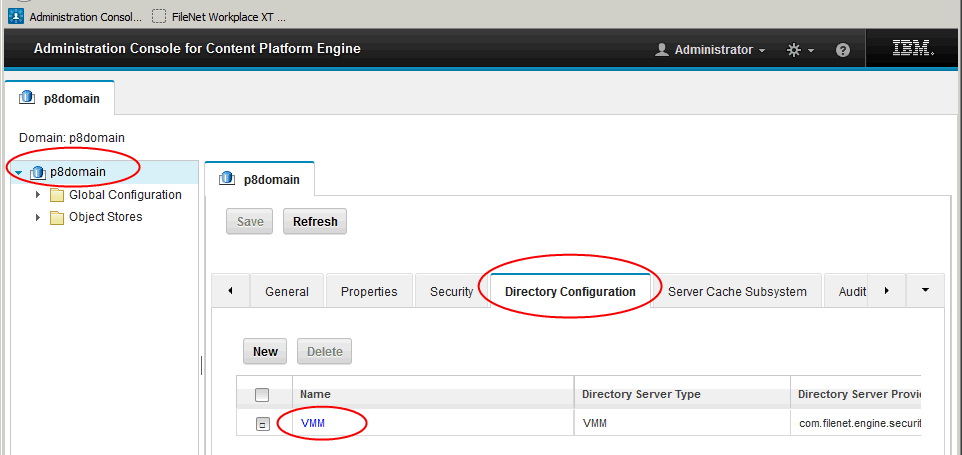The height and width of the screenshot is (455, 962).
Task: Collapse the p8domain tree root
Action: [19, 173]
